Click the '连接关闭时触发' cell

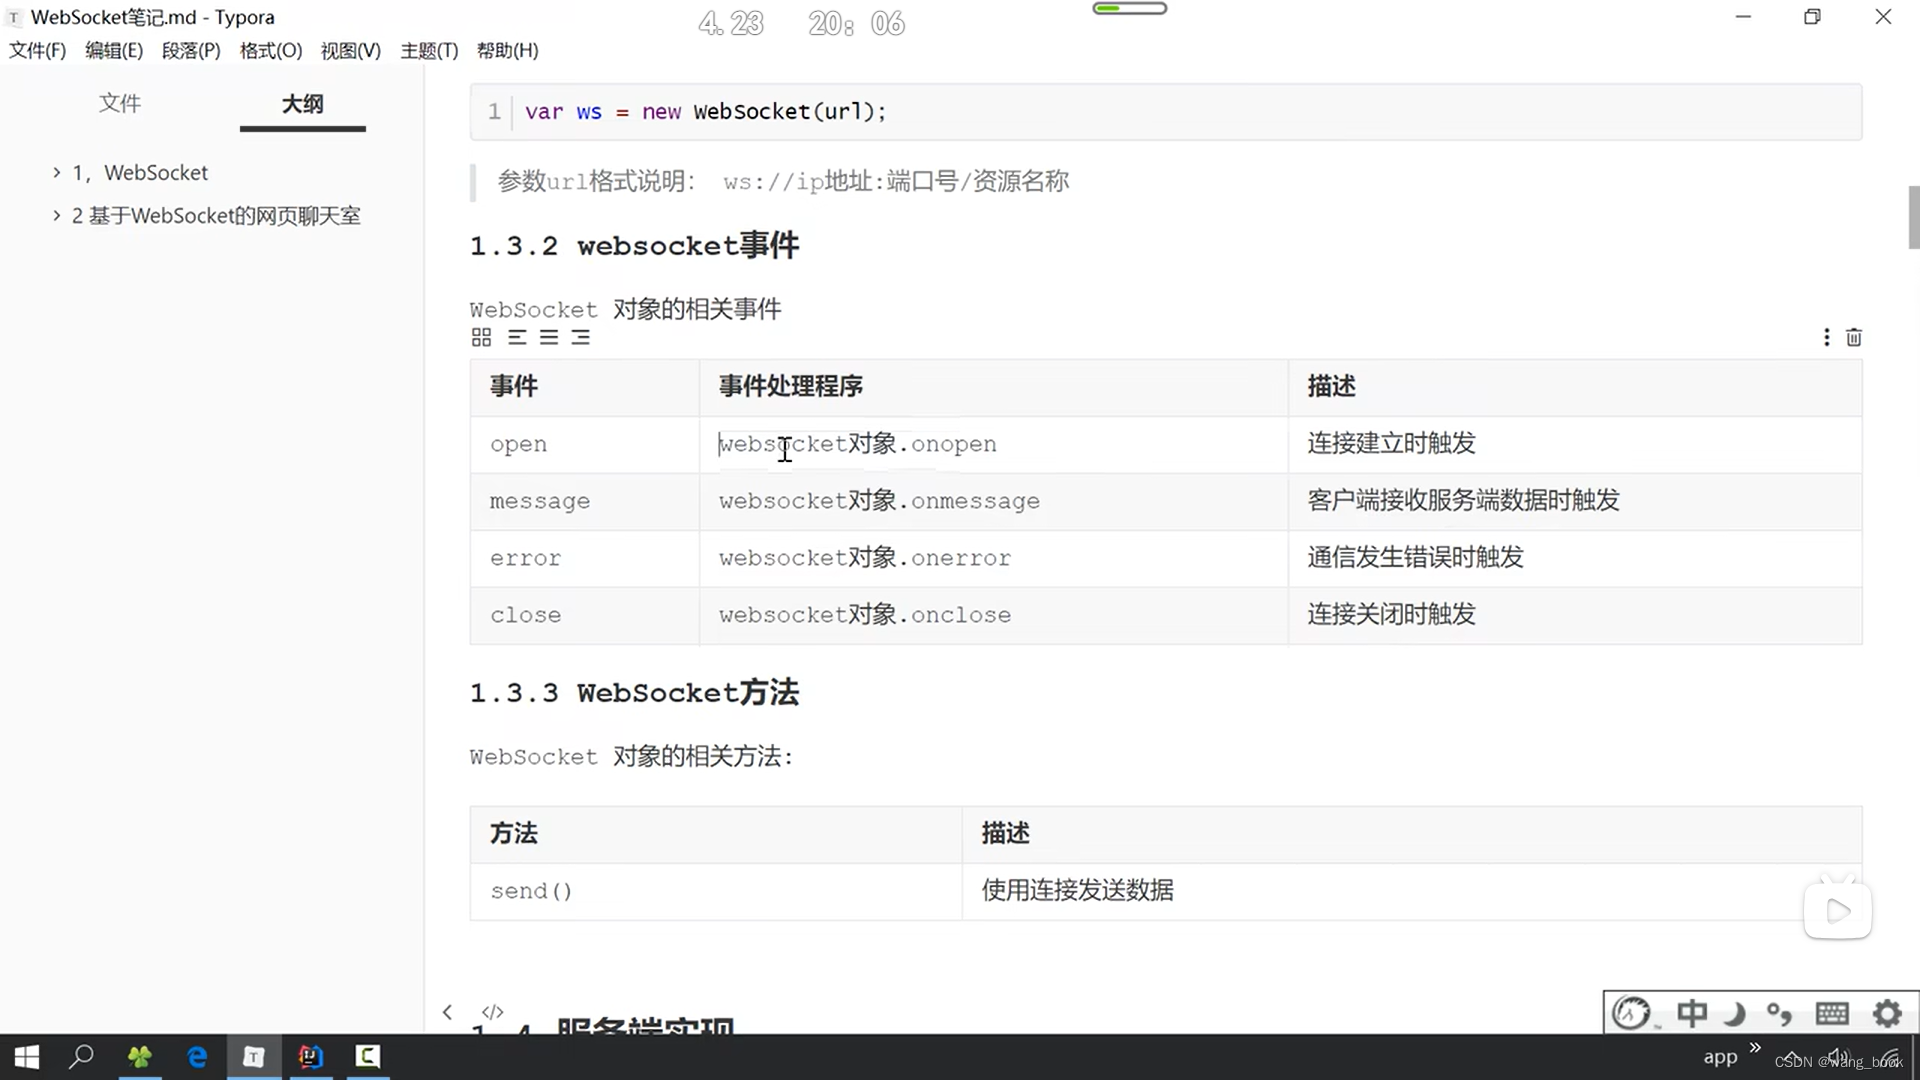point(1575,615)
